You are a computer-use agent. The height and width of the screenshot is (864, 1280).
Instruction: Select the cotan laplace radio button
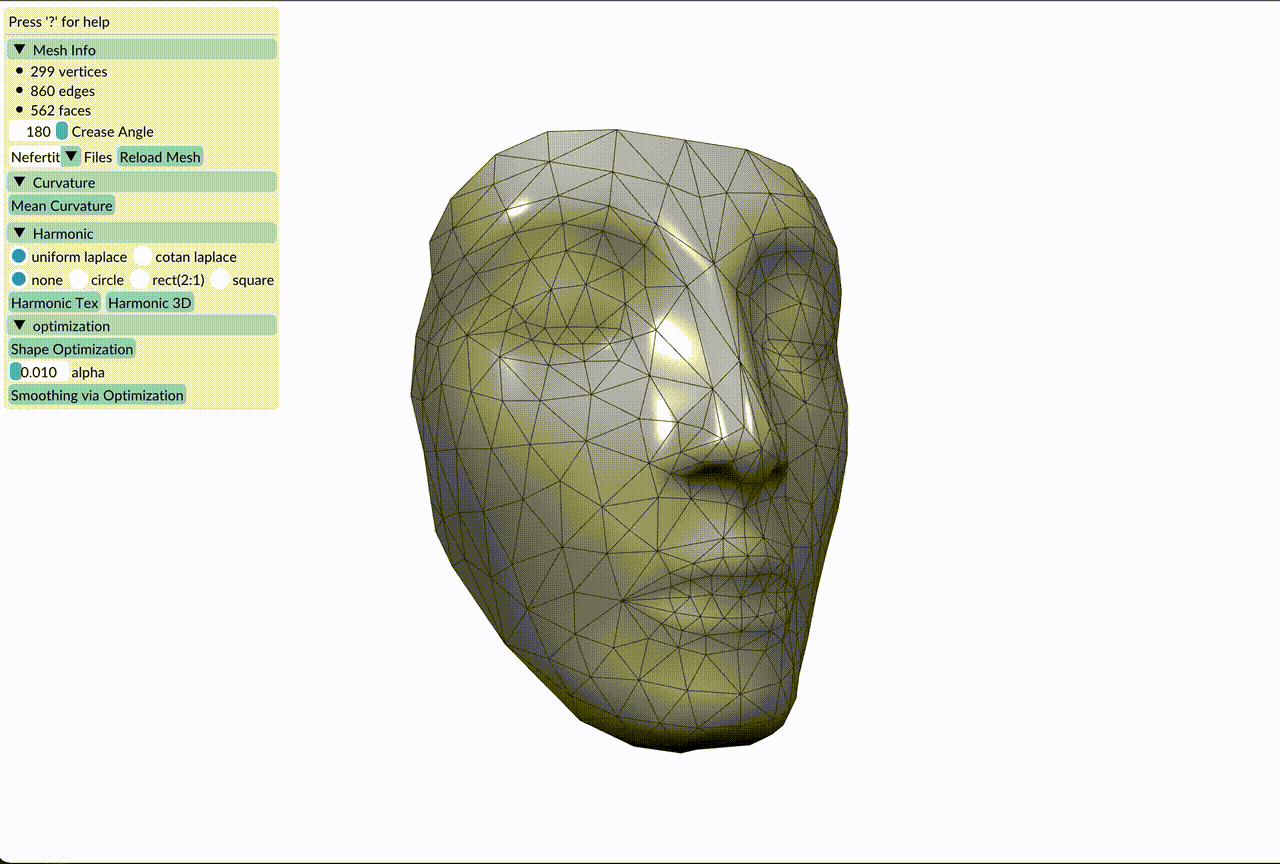pos(142,257)
